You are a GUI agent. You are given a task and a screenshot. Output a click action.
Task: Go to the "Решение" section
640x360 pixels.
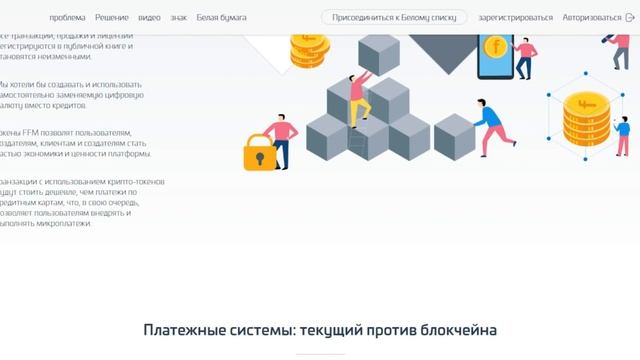112,18
